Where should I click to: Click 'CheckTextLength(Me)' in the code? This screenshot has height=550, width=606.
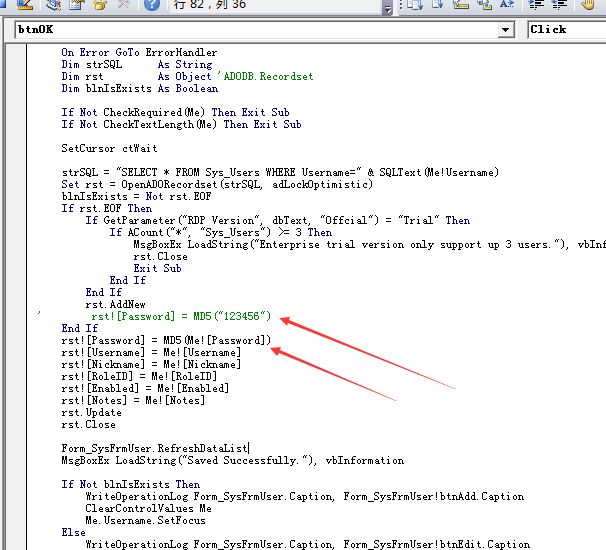(160, 124)
